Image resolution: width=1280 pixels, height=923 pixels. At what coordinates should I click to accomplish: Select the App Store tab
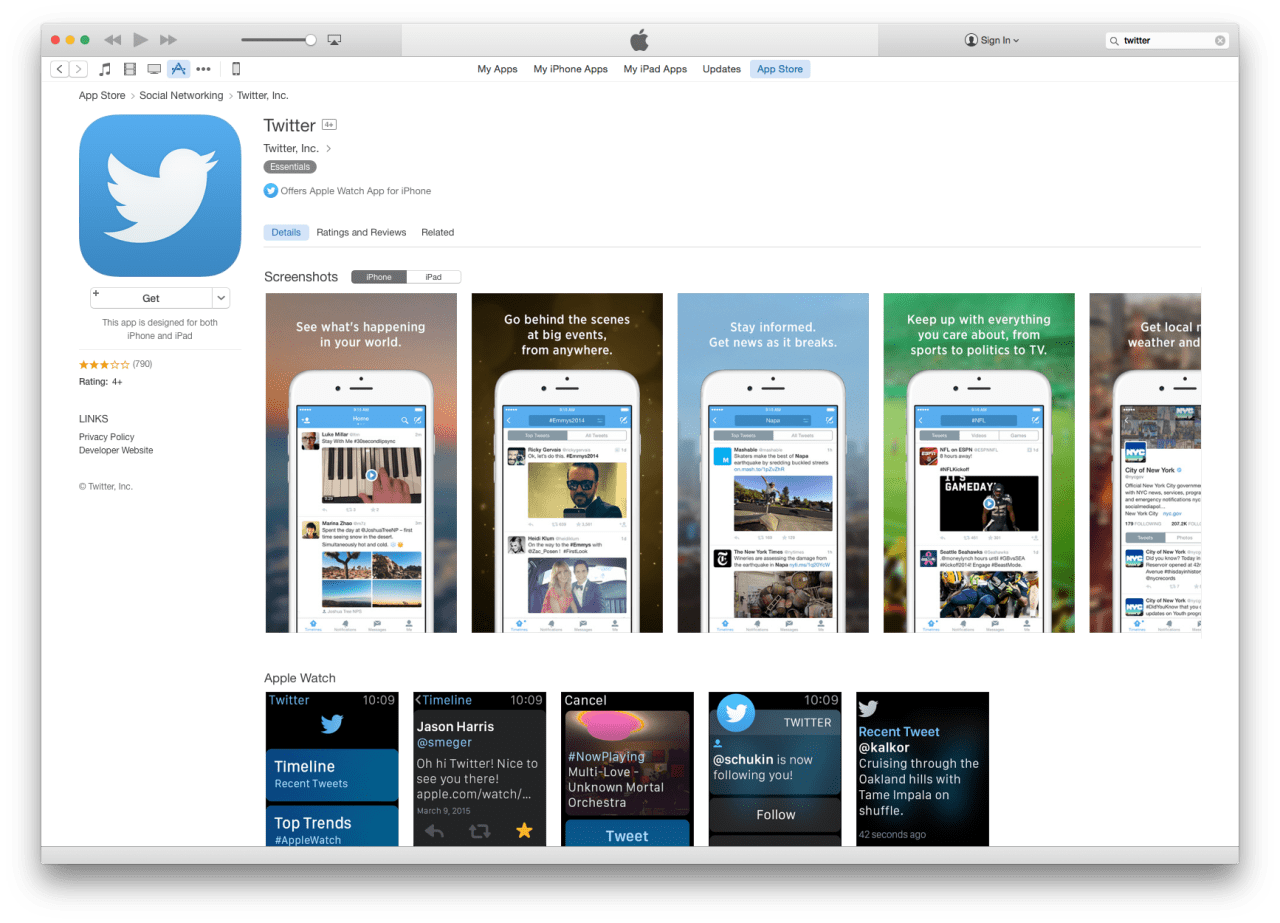point(780,69)
